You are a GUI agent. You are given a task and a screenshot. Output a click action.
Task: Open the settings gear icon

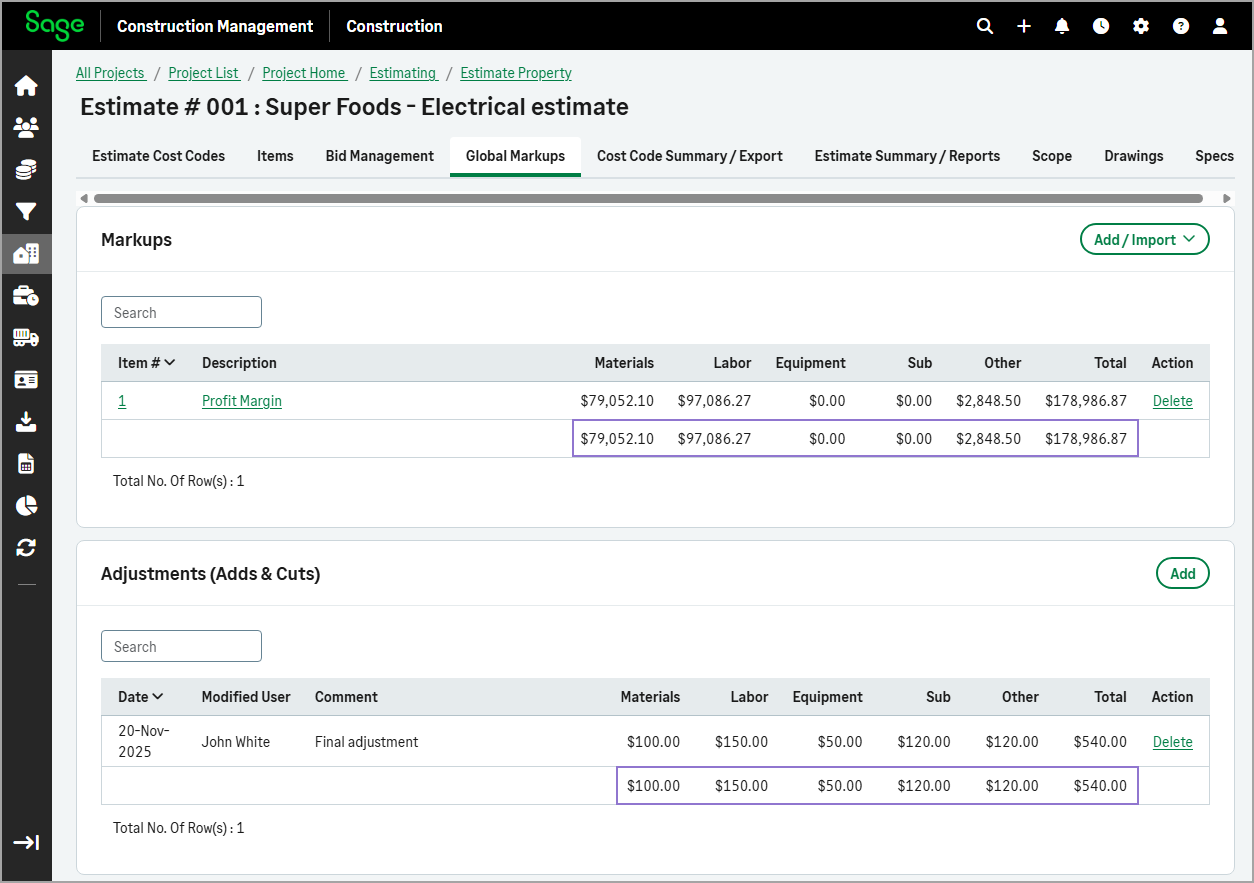tap(1141, 26)
